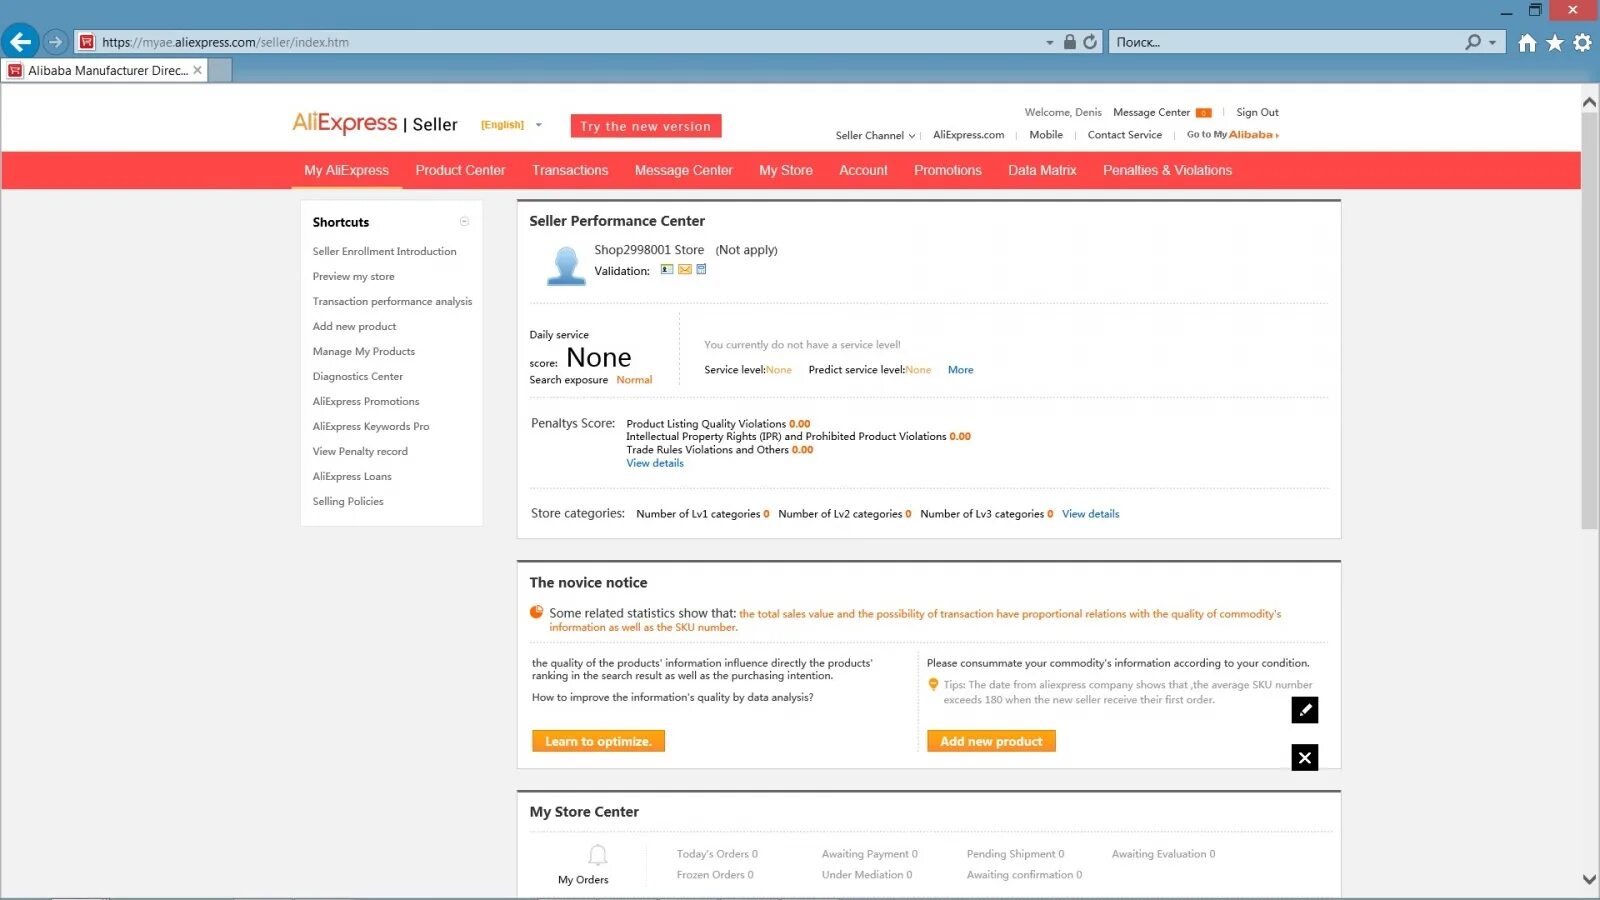Click View details for Store categories

click(1090, 514)
